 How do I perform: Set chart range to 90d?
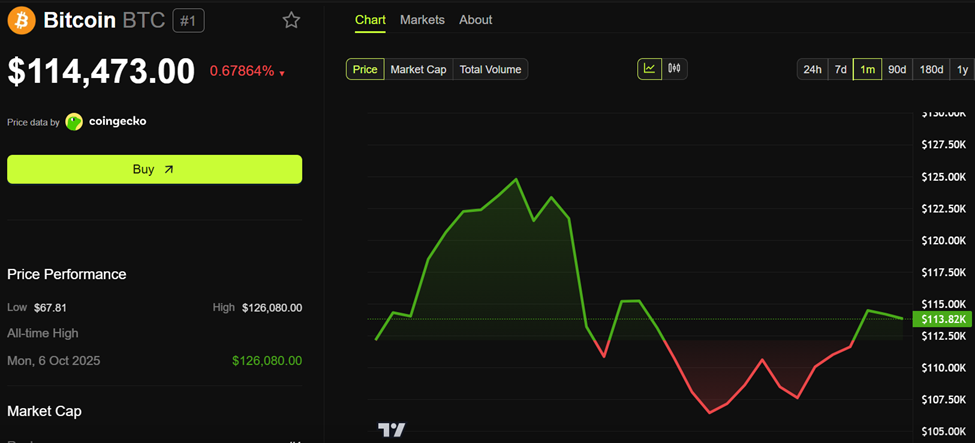coord(897,69)
